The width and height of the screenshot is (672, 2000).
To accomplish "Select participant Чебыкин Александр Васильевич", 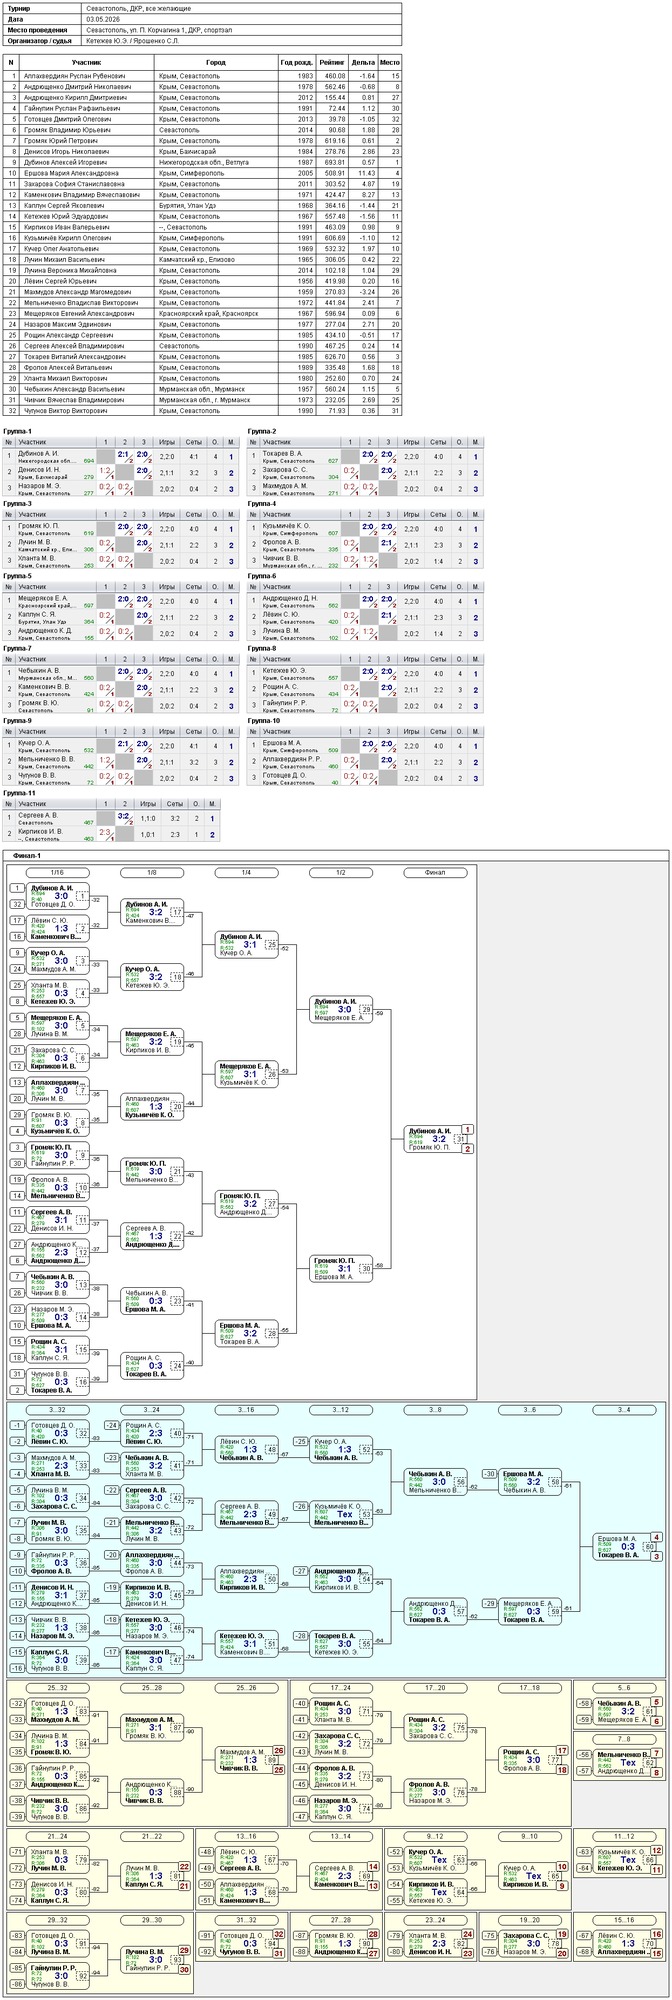I will (73, 389).
